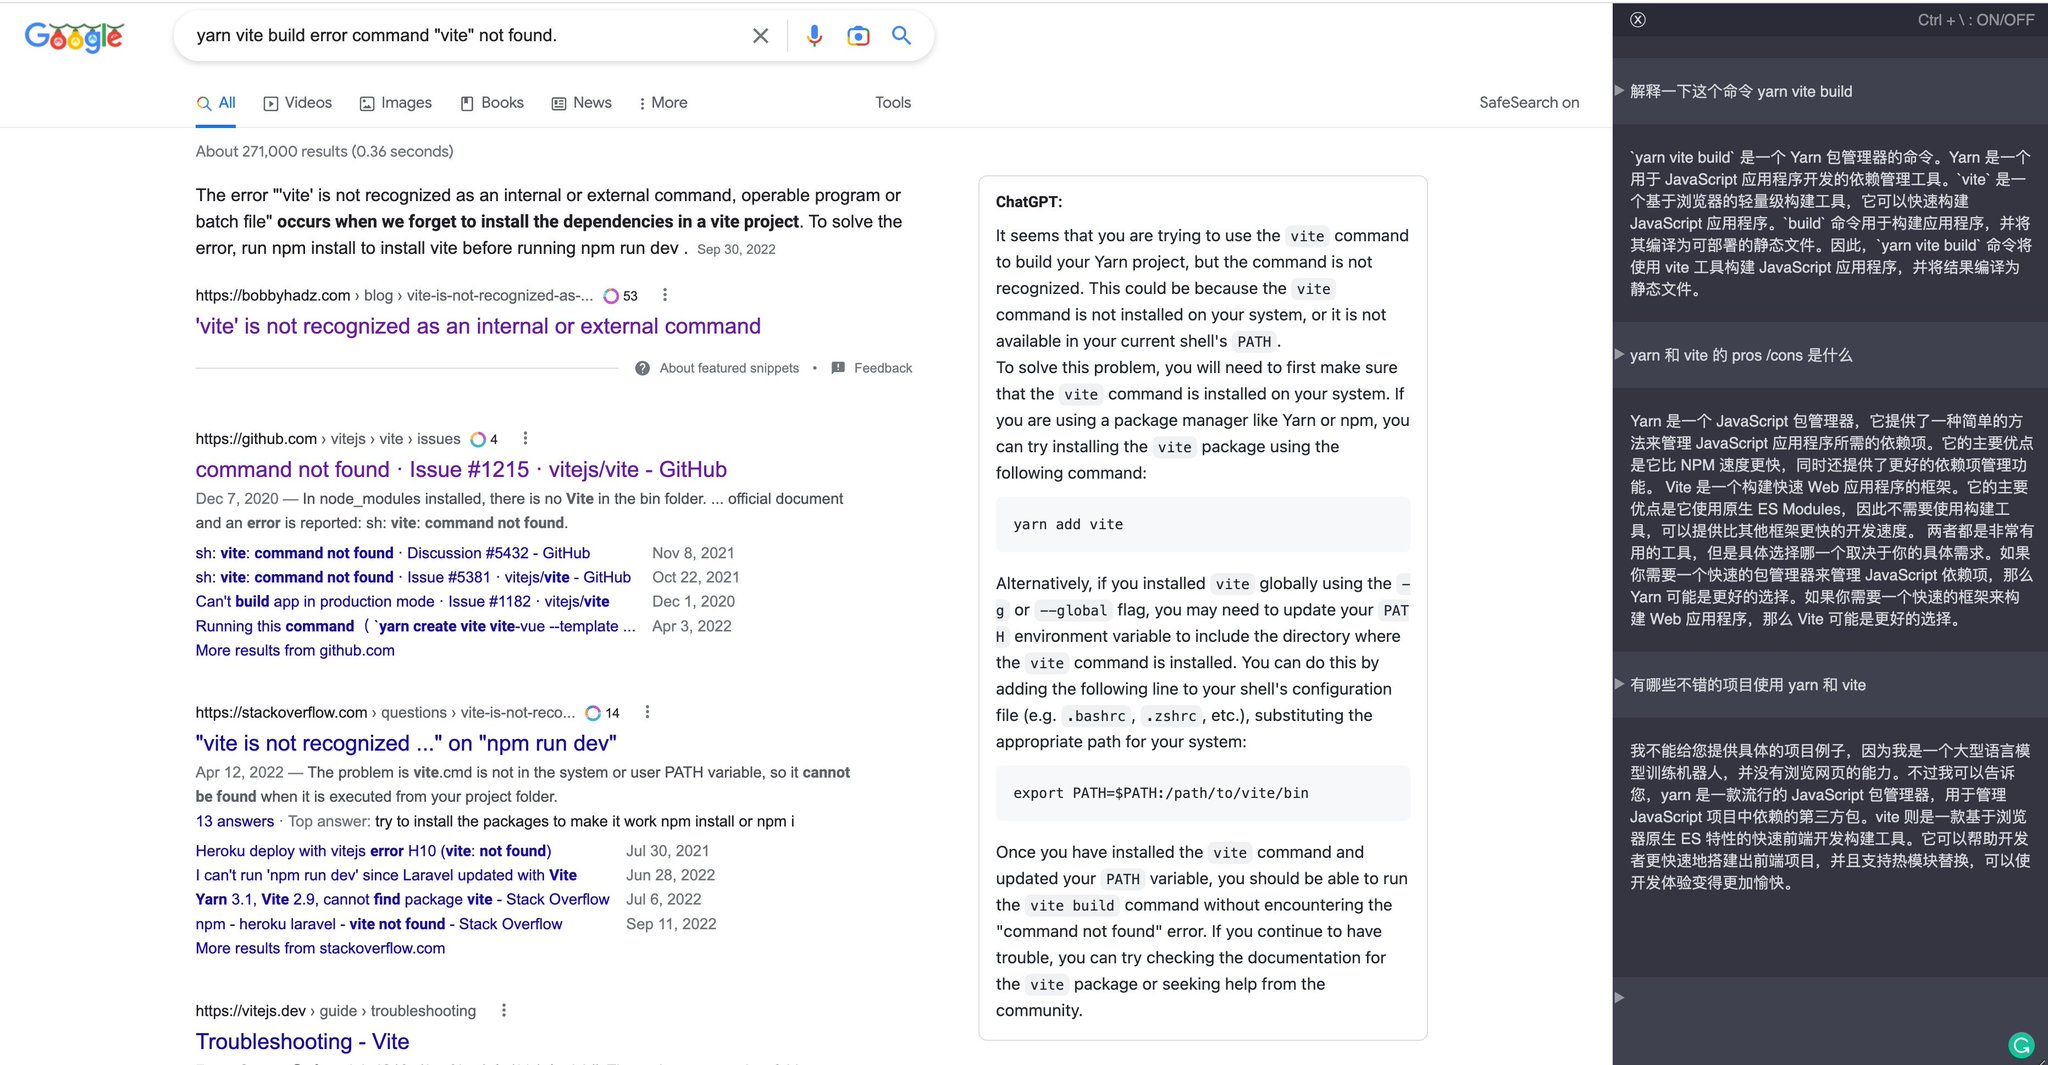Select the microphone voice search icon
2048x1065 pixels.
814,35
